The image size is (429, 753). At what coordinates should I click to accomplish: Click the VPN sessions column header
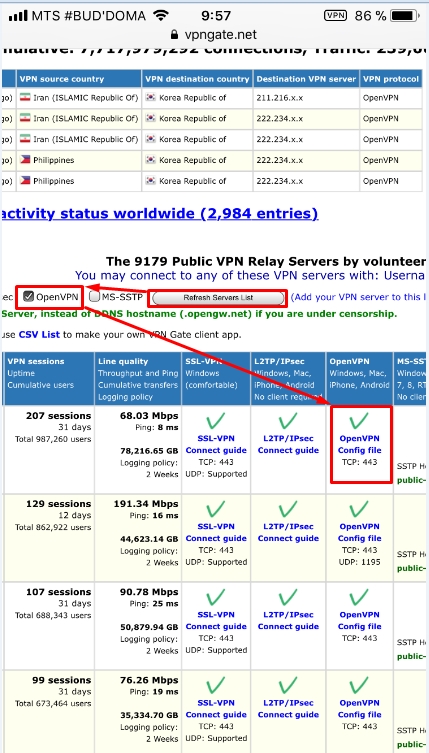49,379
